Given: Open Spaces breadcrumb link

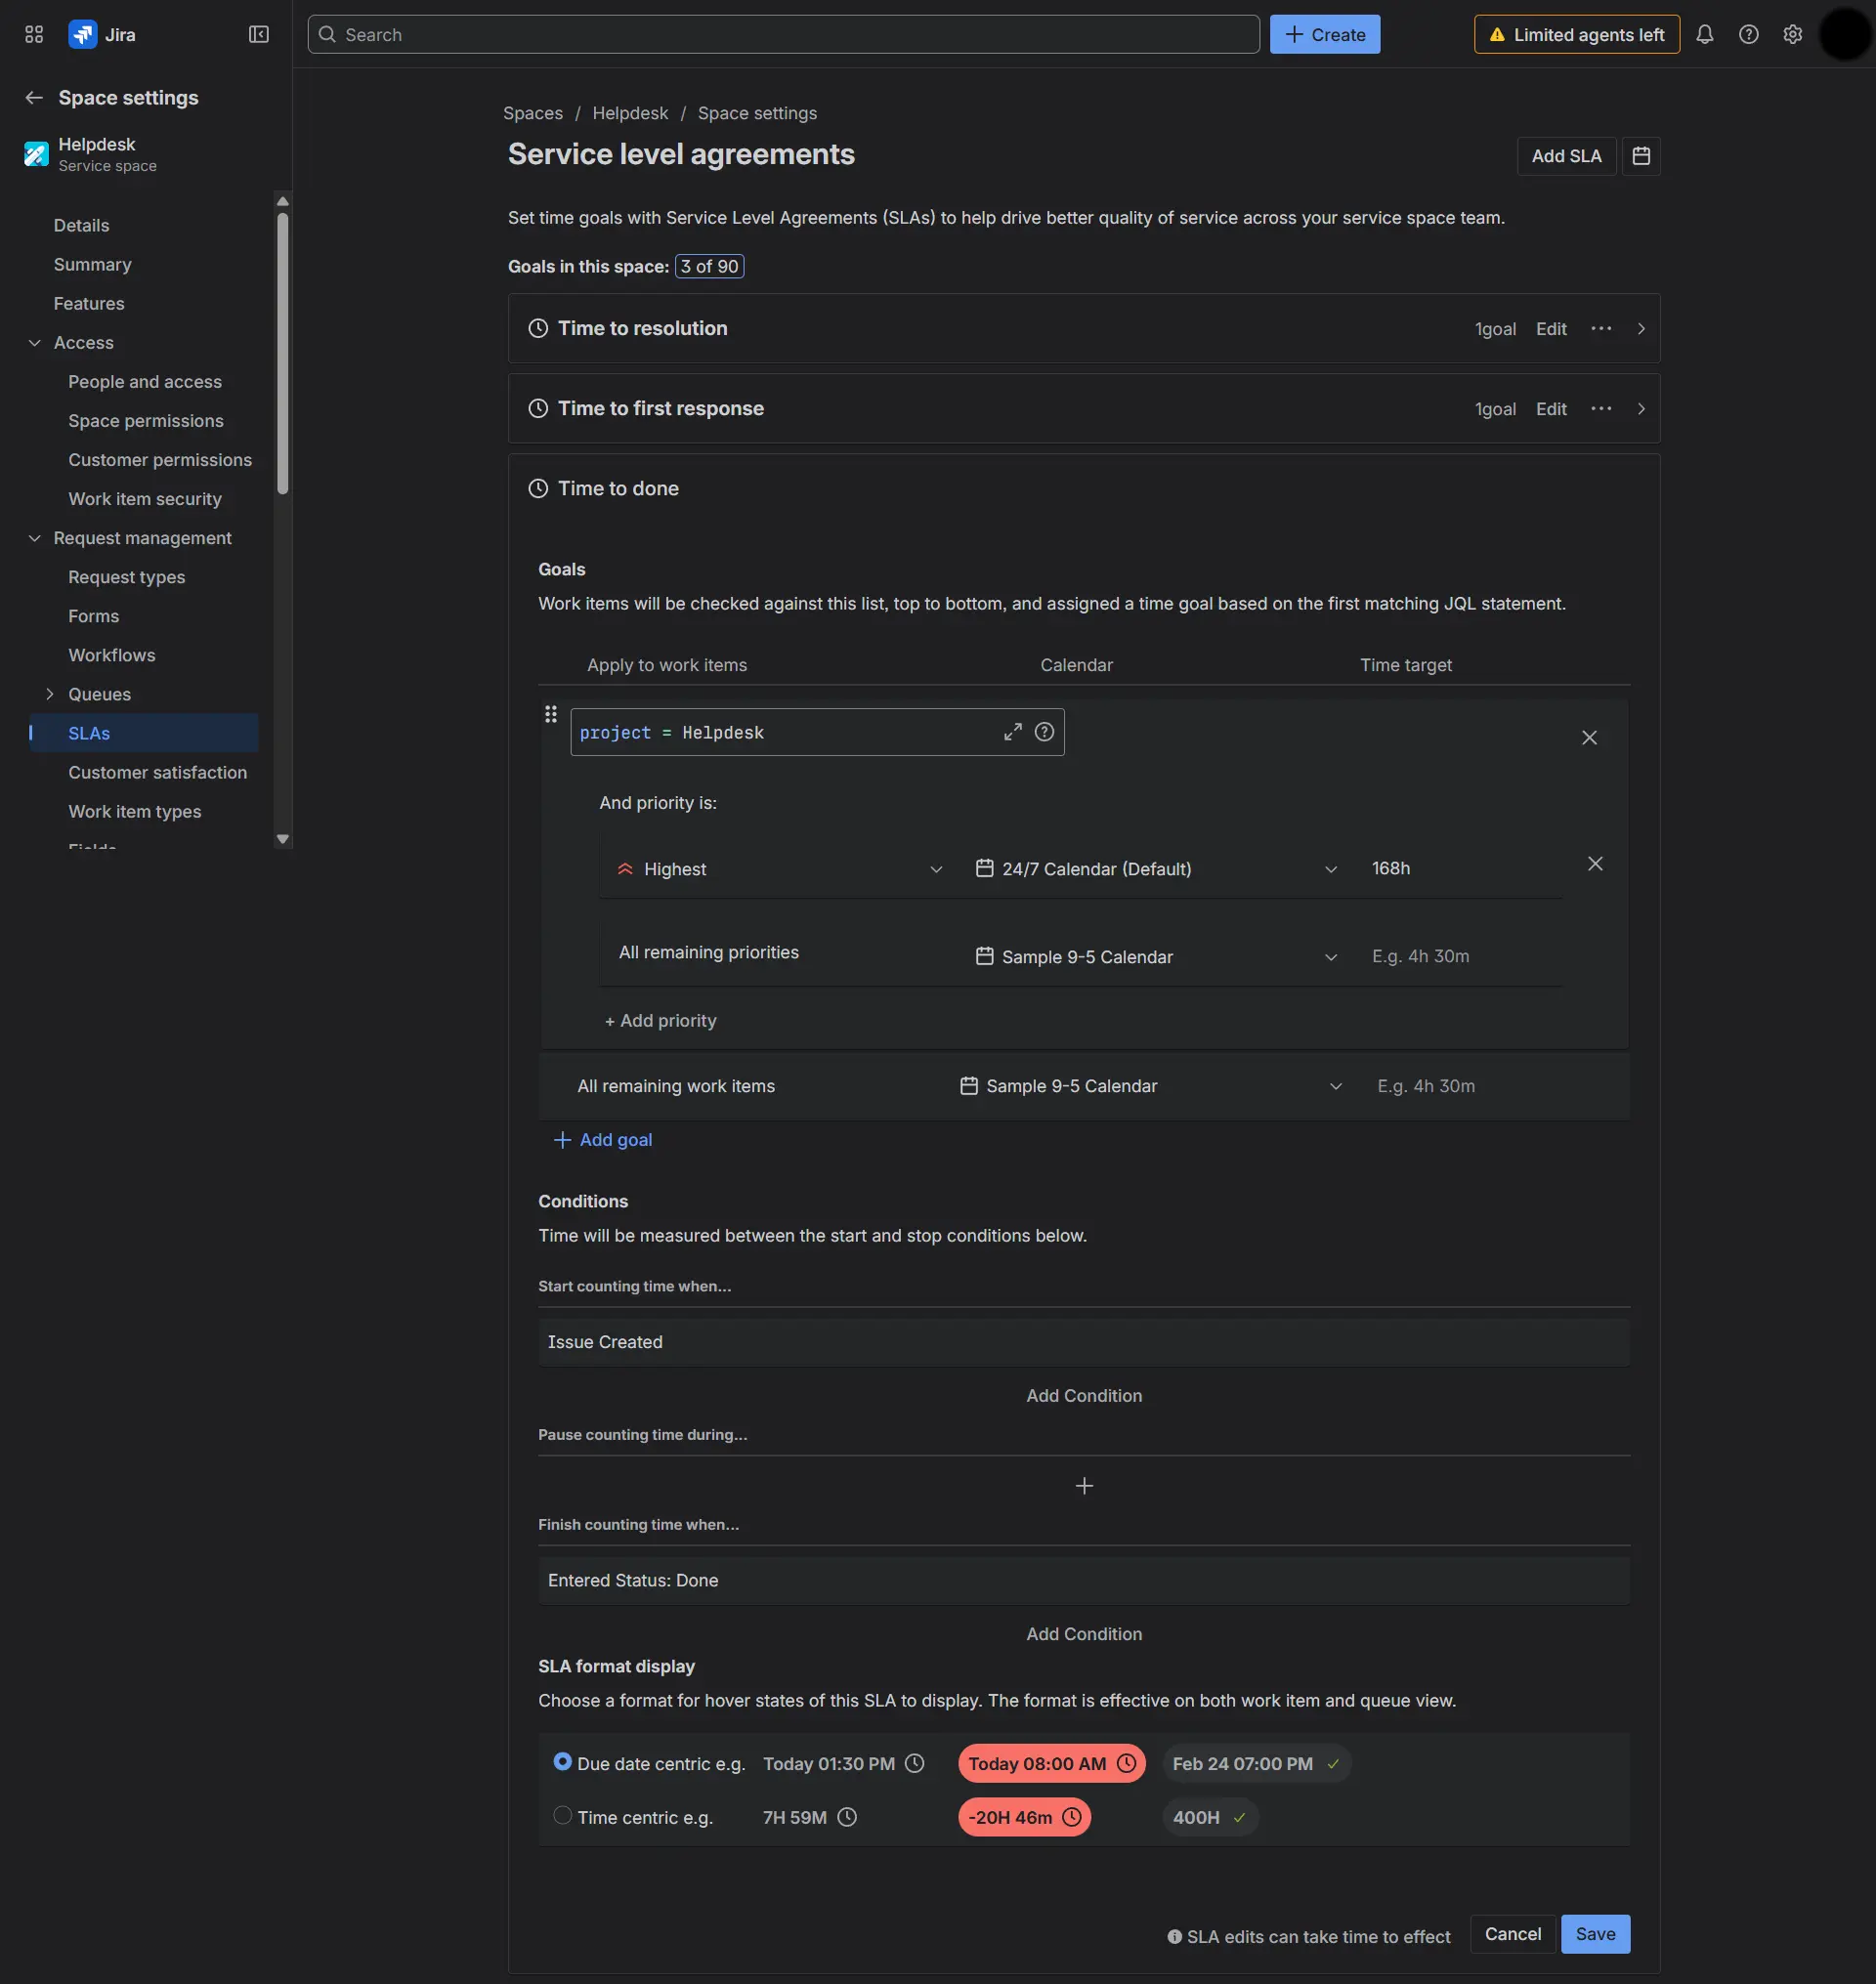Looking at the screenshot, I should click(x=533, y=113).
